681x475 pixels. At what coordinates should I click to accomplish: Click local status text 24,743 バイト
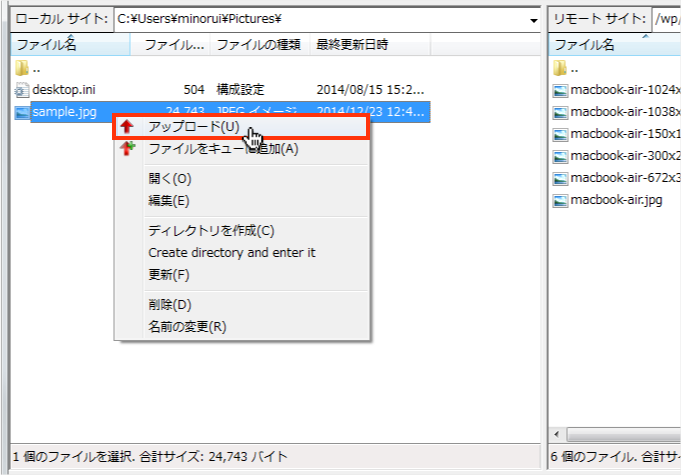(248, 457)
